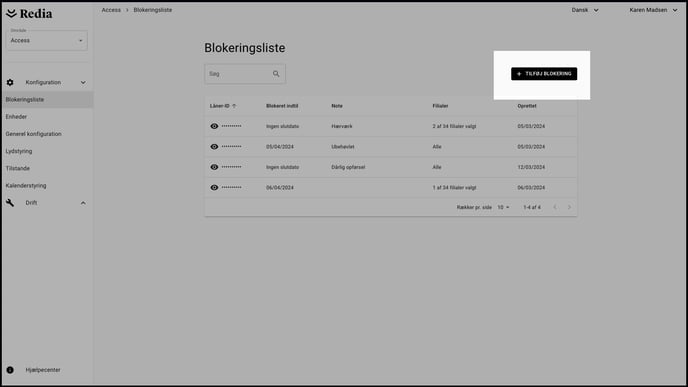Click the Redia logo

(29, 14)
